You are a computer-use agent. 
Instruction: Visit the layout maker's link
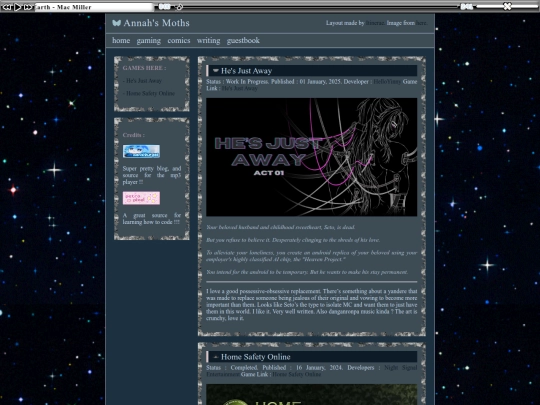375,23
